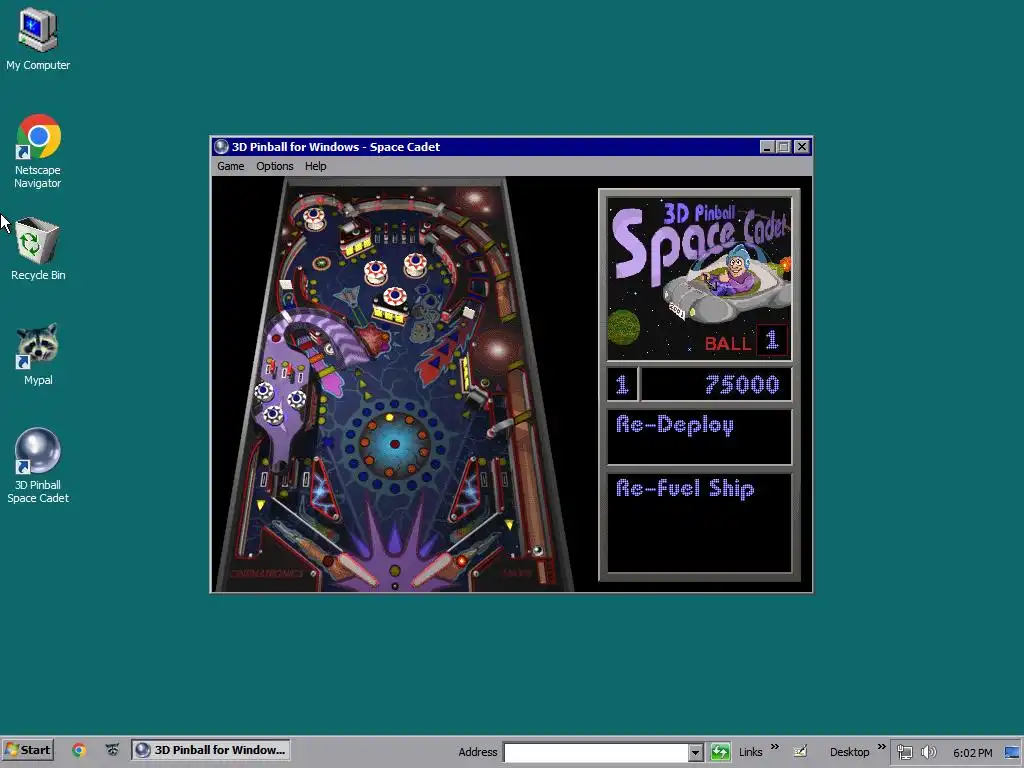This screenshot has height=768, width=1024.
Task: Open the volume speaker tray icon
Action: [928, 752]
